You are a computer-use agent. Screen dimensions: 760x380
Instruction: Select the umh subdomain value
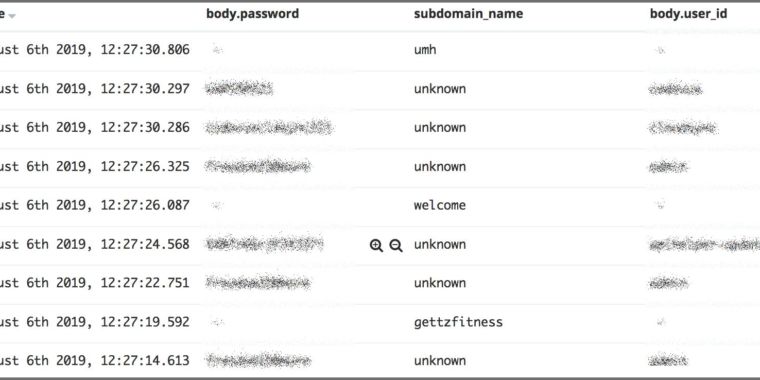425,49
